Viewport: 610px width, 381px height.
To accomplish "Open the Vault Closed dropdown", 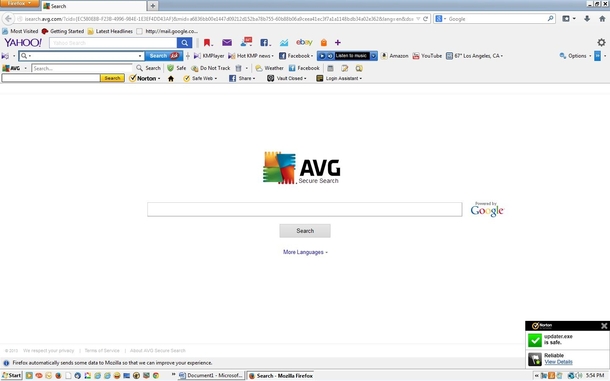I will click(x=287, y=79).
